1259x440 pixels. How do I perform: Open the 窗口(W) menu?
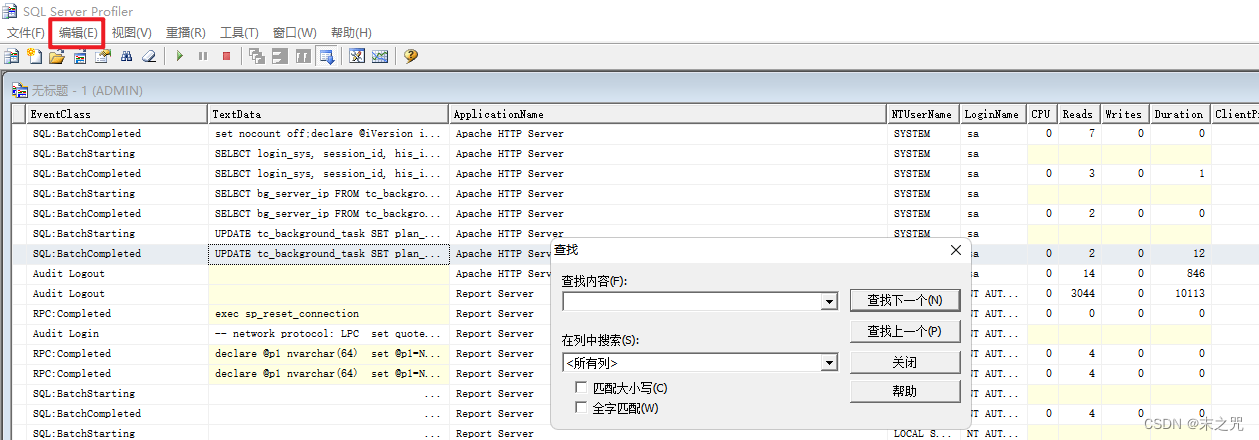295,33
